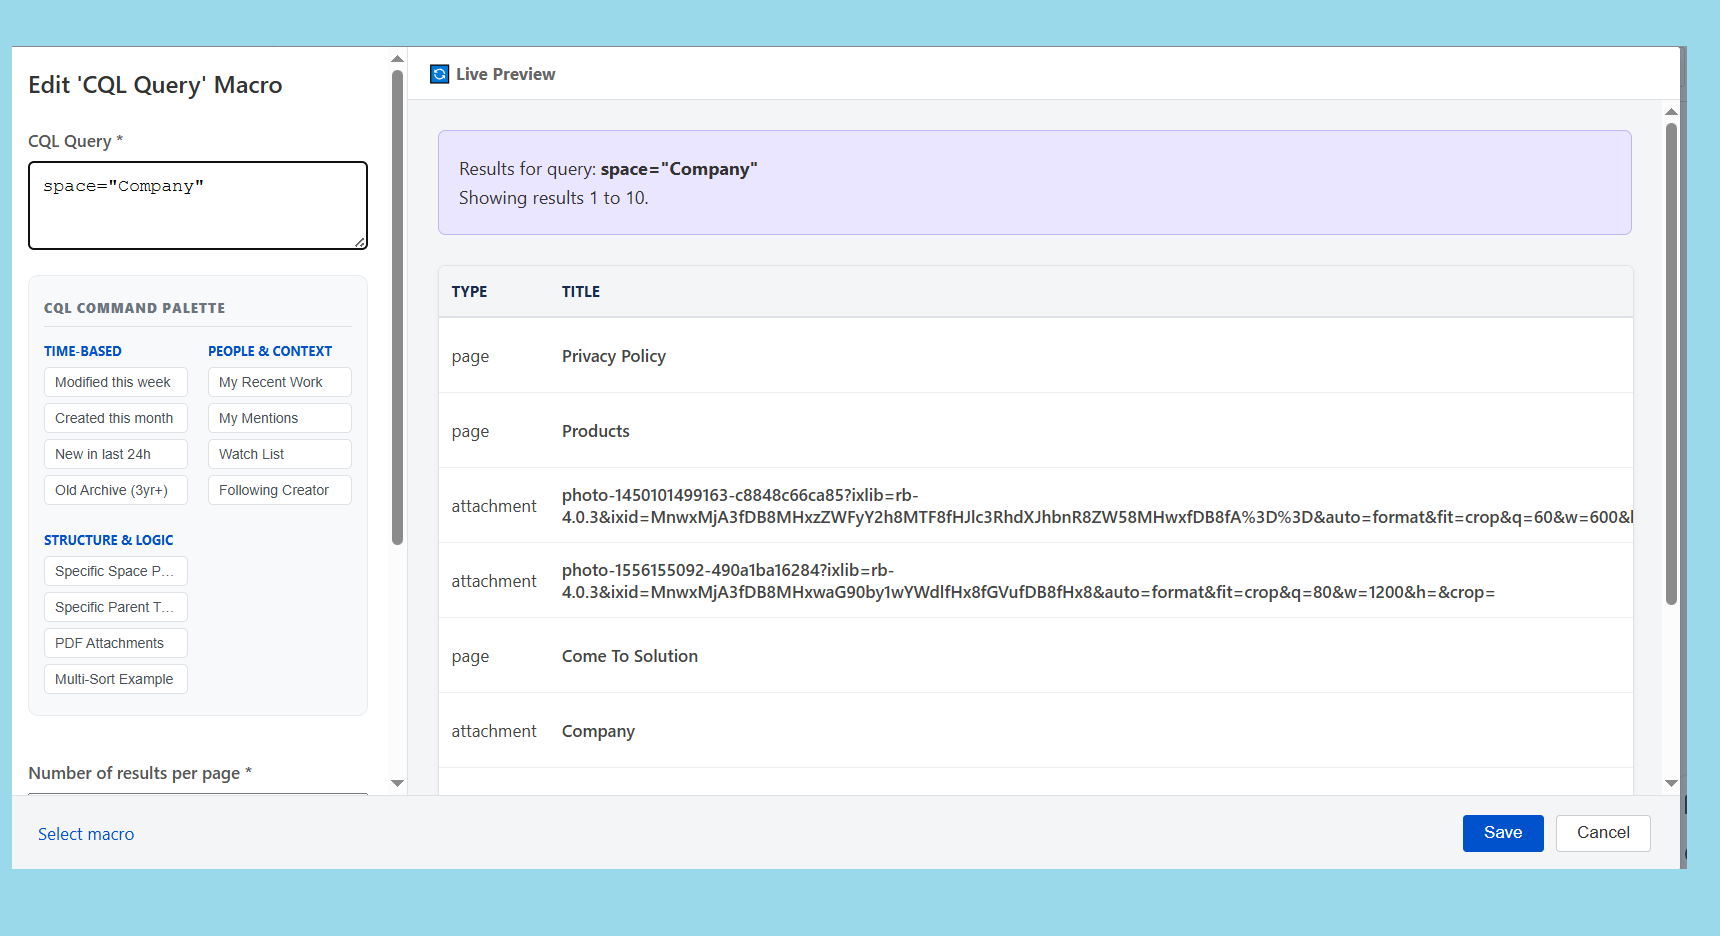
Task: Open the Select macro link
Action: click(86, 833)
